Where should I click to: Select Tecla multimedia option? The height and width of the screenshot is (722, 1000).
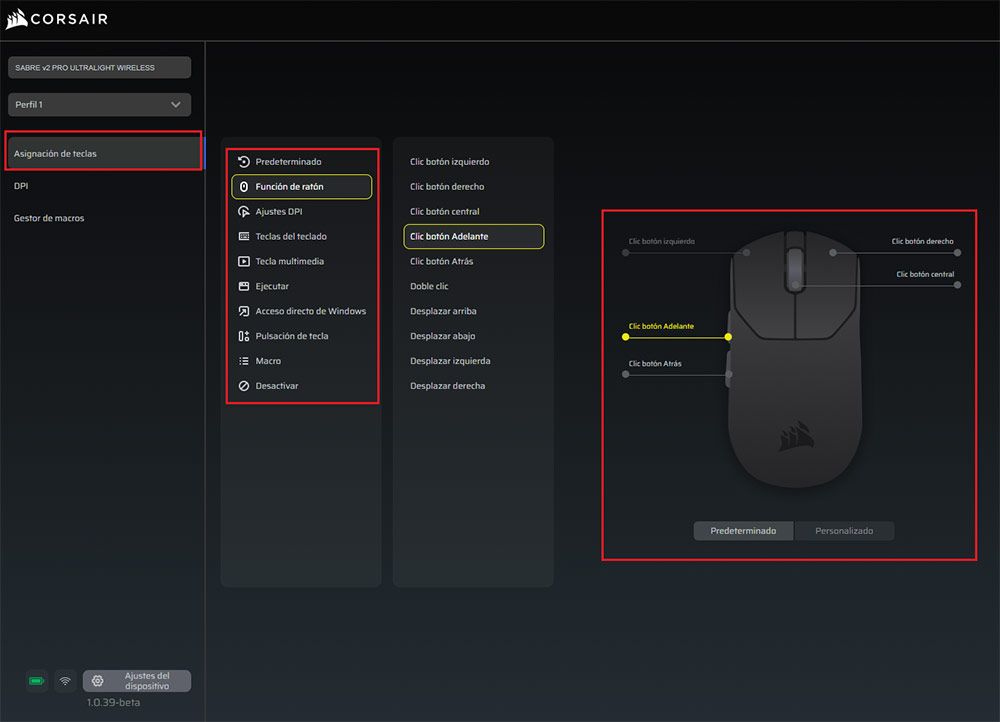[302, 262]
